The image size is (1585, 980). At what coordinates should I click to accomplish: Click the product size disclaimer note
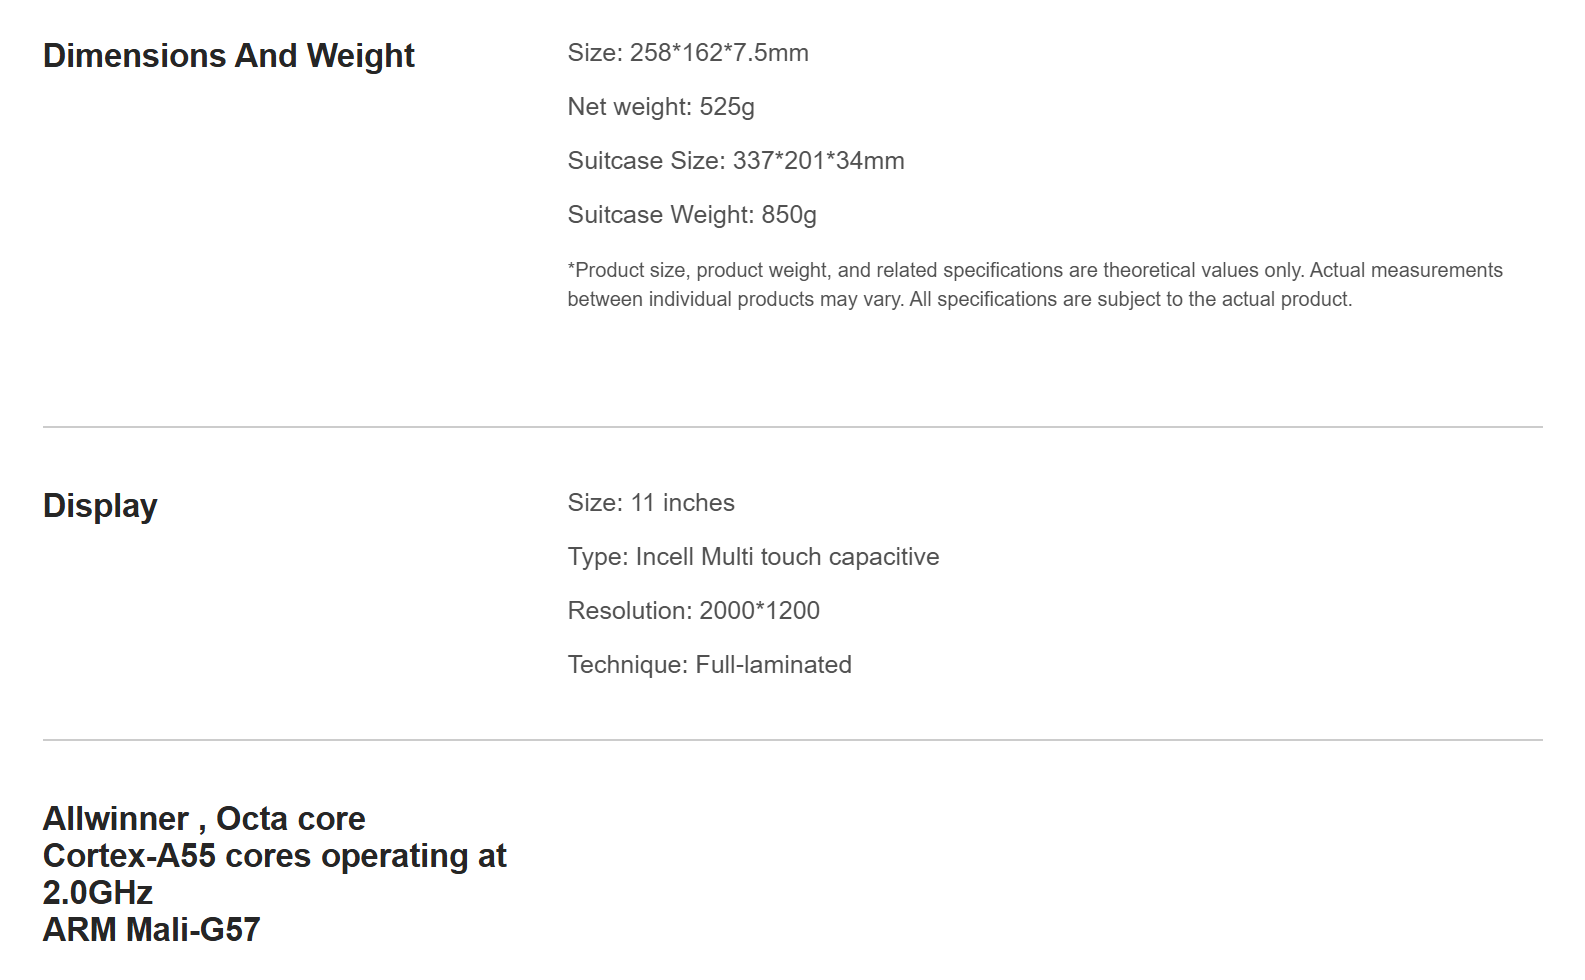click(1035, 285)
